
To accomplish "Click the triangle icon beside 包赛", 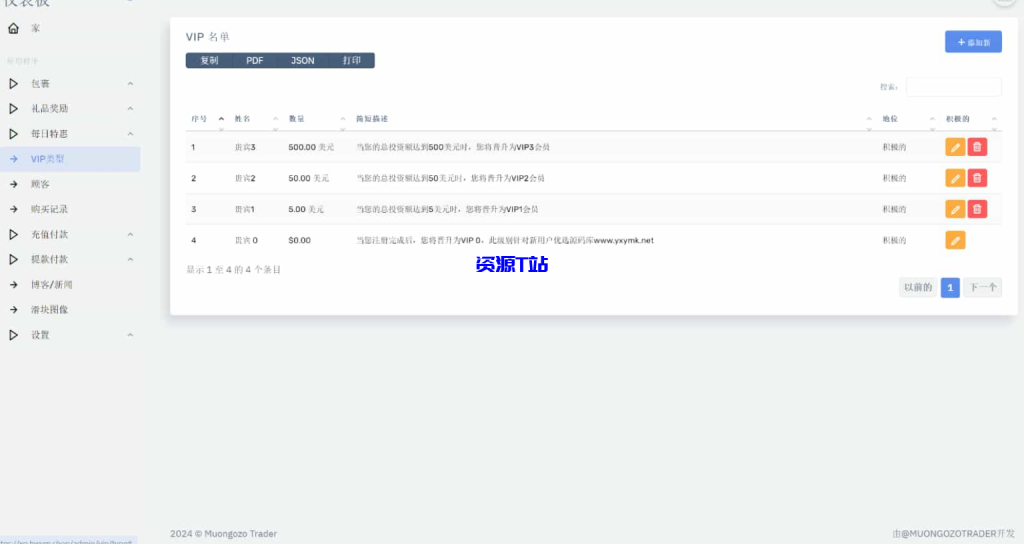I will coord(13,84).
